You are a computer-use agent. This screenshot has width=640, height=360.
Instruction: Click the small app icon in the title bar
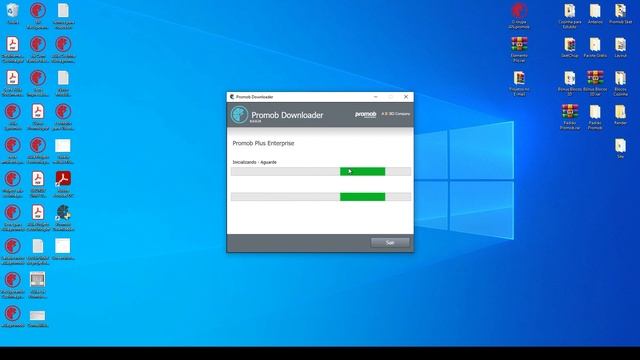[x=232, y=97]
